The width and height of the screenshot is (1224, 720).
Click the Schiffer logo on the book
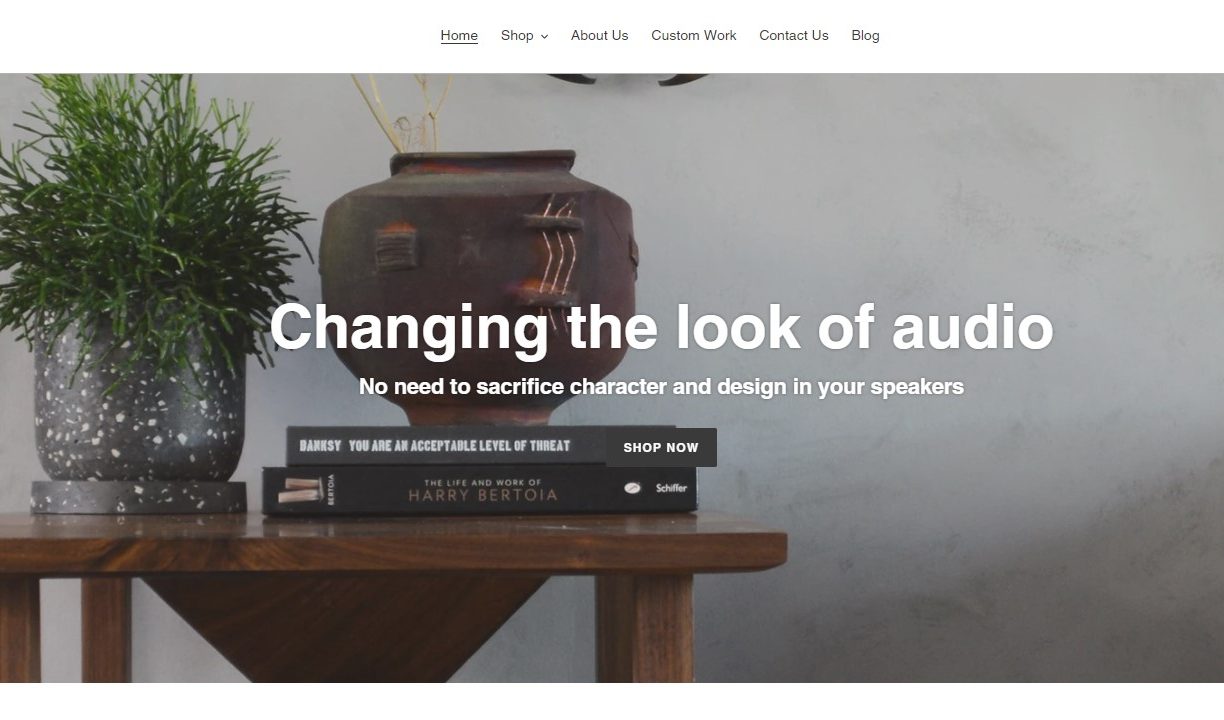click(x=671, y=488)
